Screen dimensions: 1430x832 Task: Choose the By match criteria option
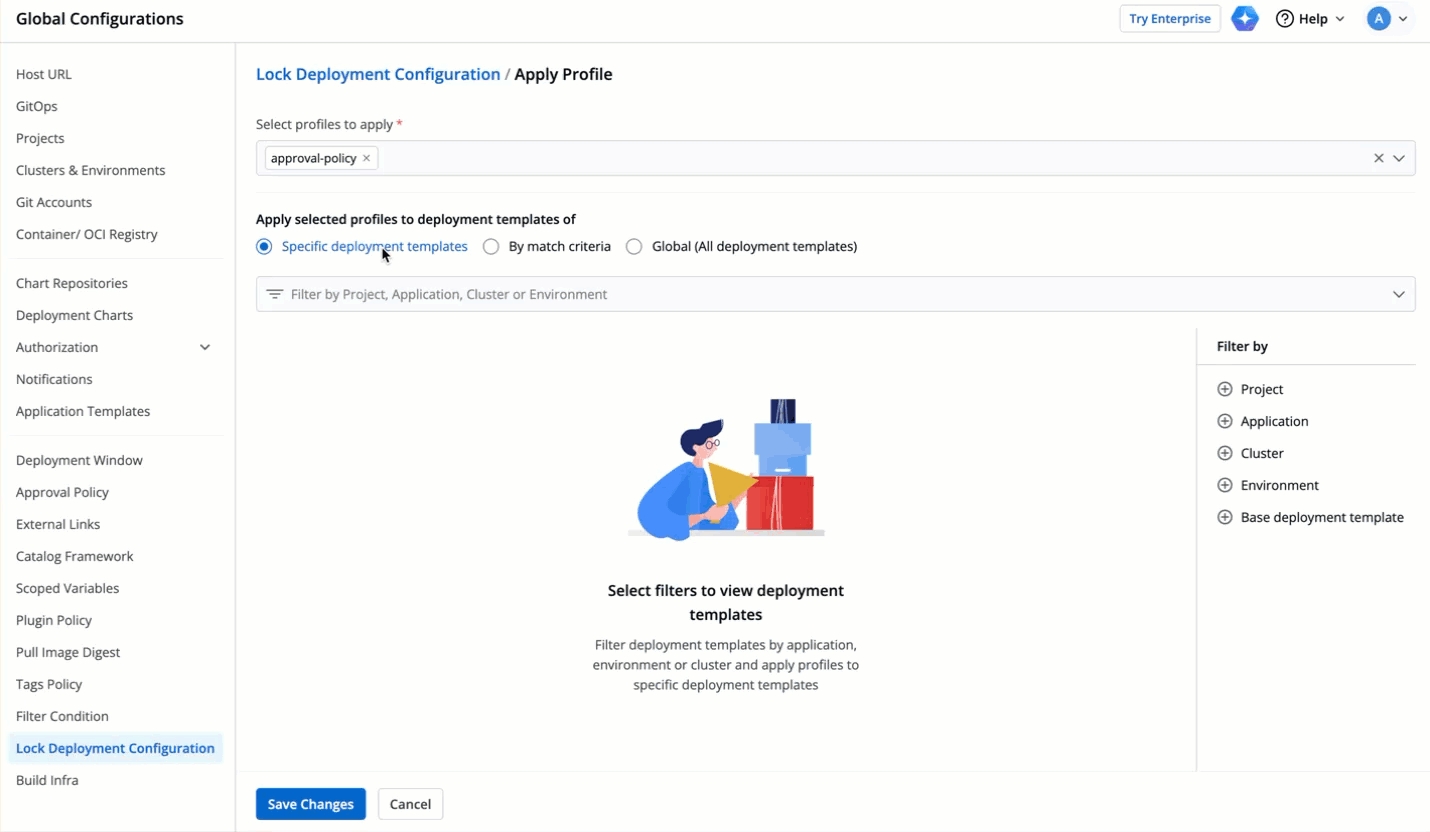(491, 246)
